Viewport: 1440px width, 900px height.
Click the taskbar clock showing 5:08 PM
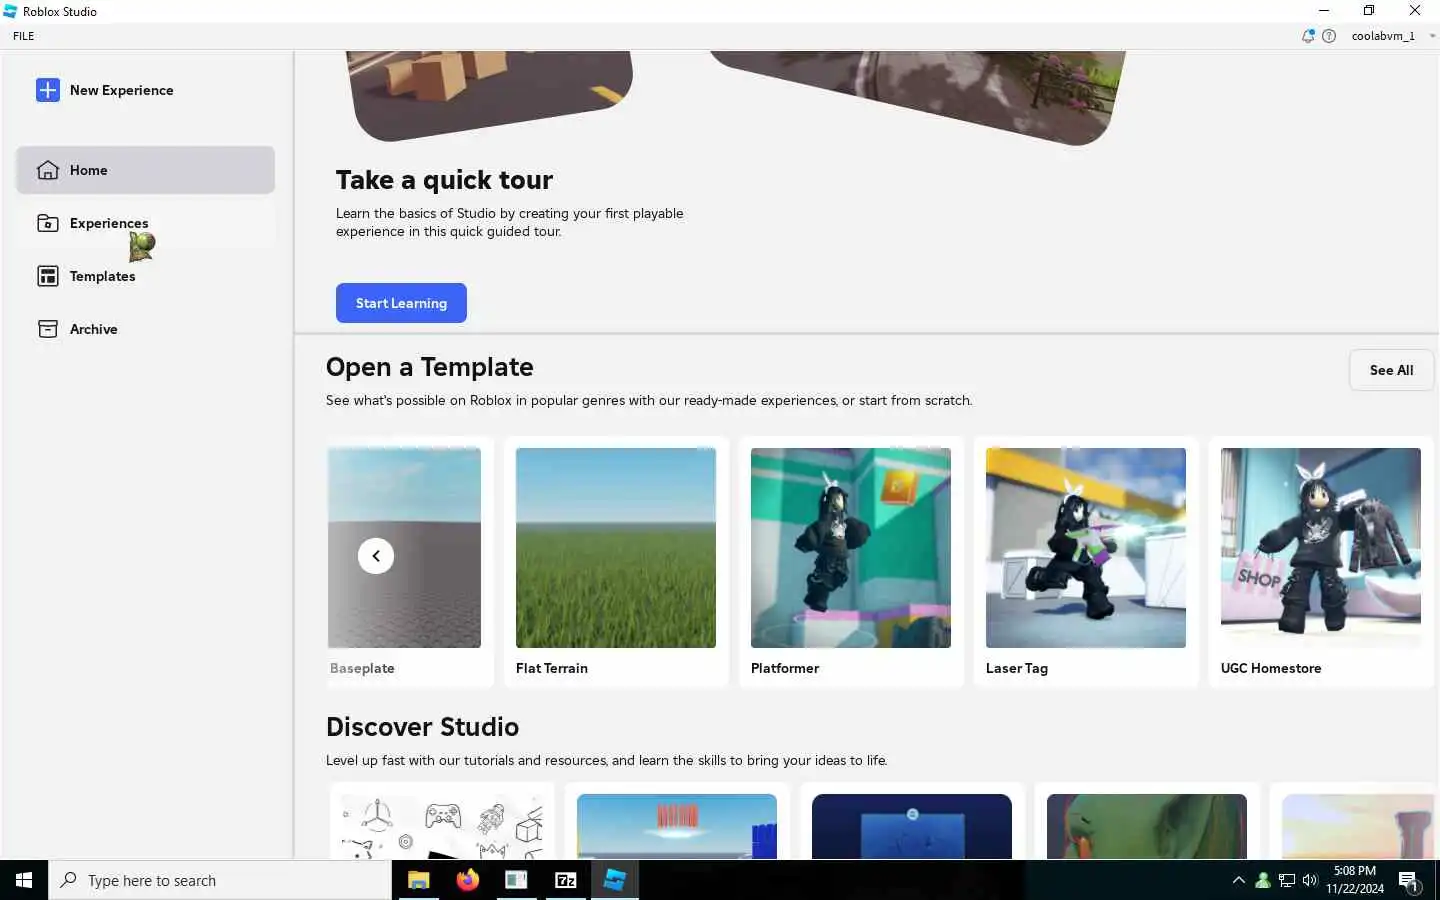[1355, 880]
